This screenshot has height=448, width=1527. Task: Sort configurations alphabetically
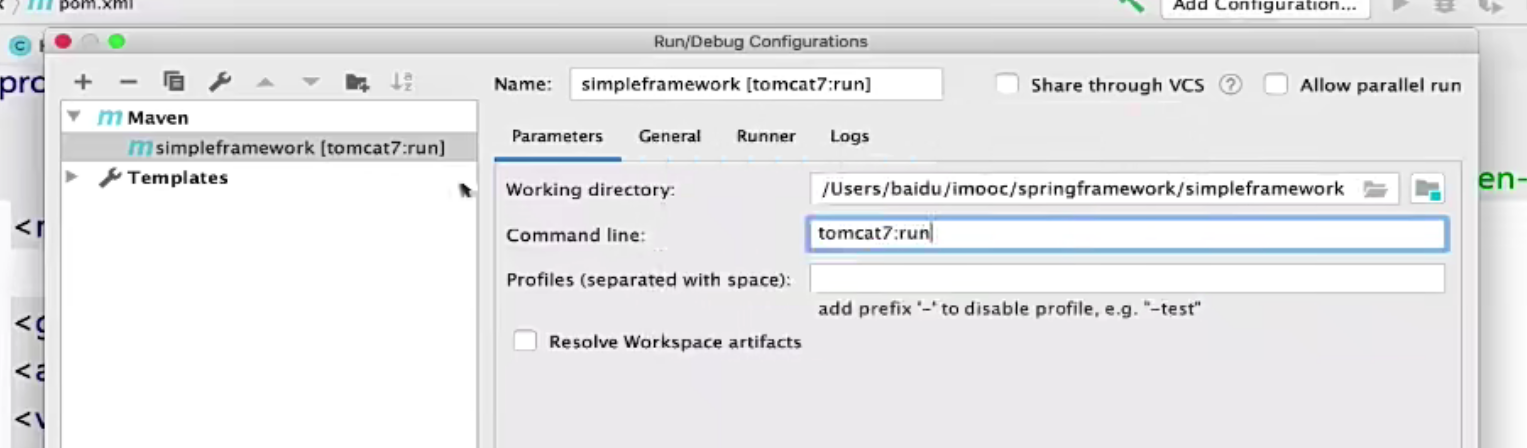point(402,83)
